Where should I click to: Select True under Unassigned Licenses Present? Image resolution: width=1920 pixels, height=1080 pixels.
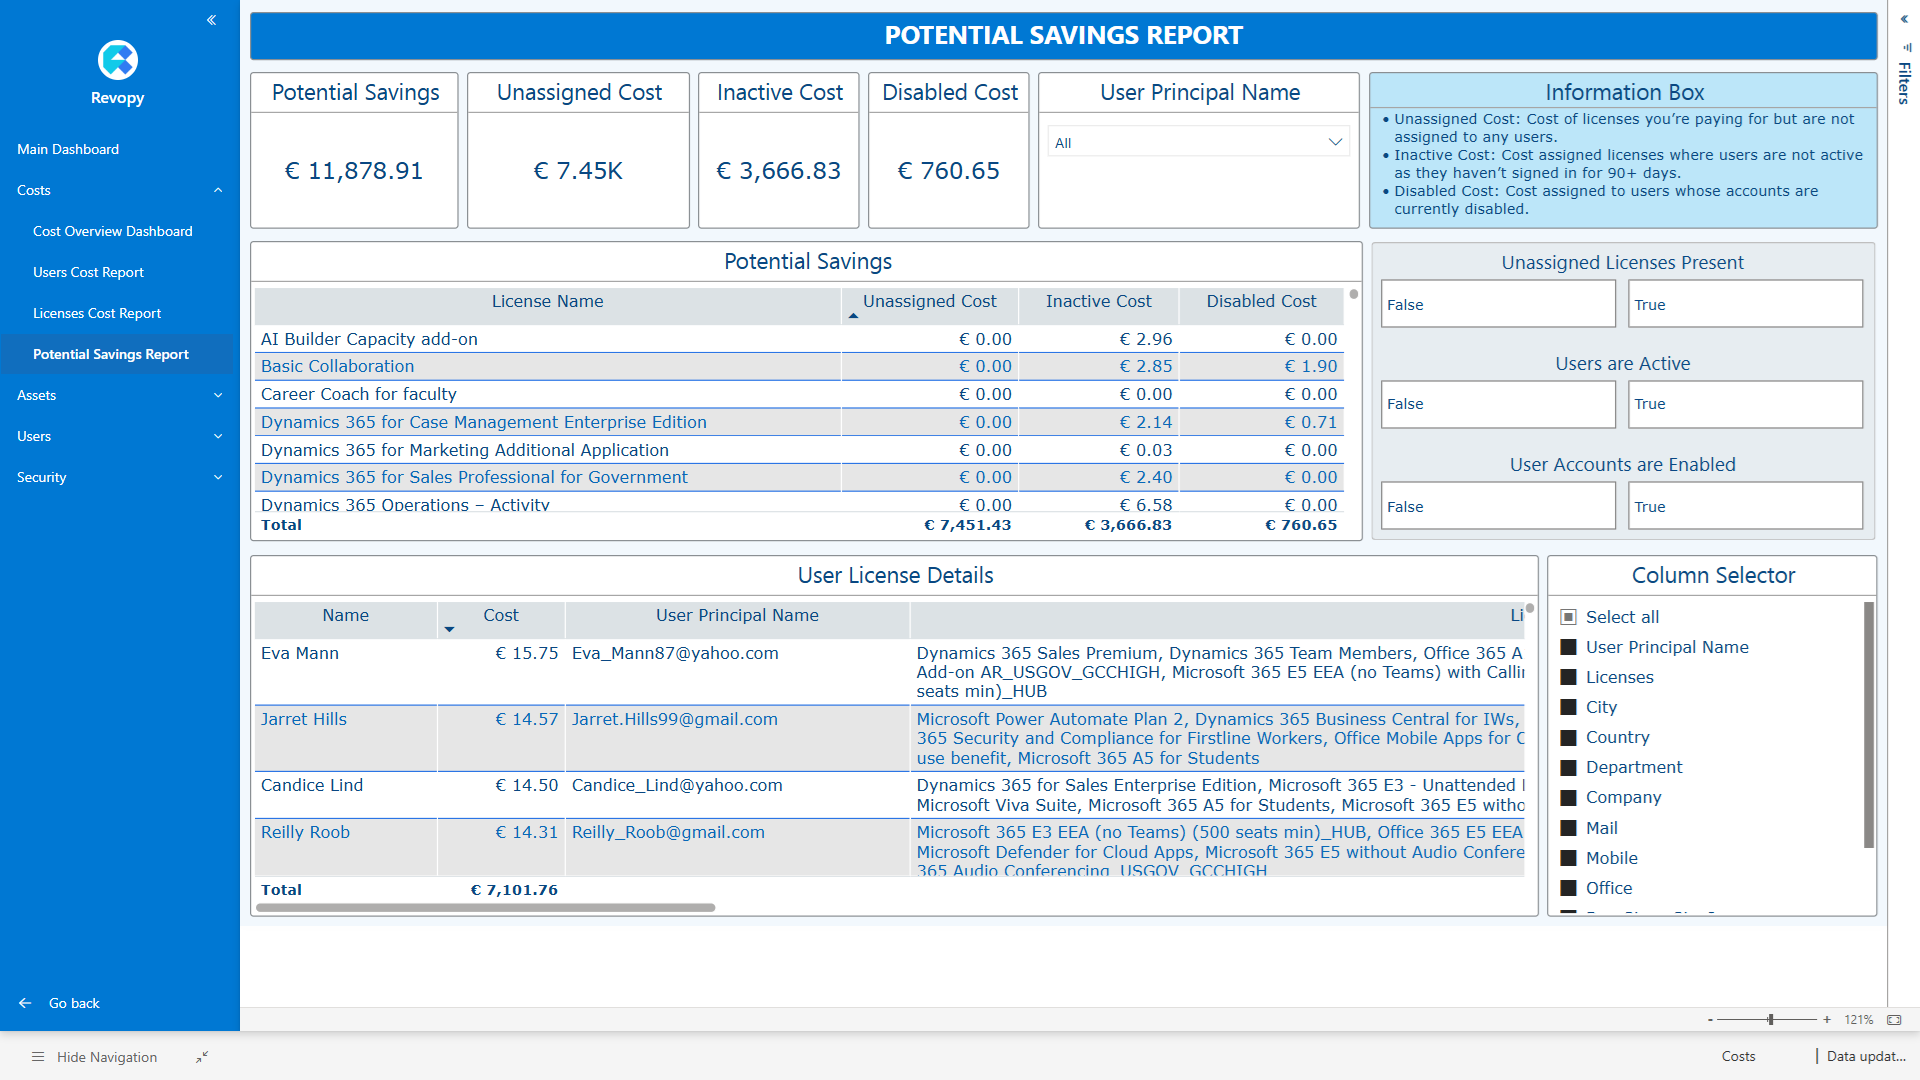click(x=1745, y=304)
